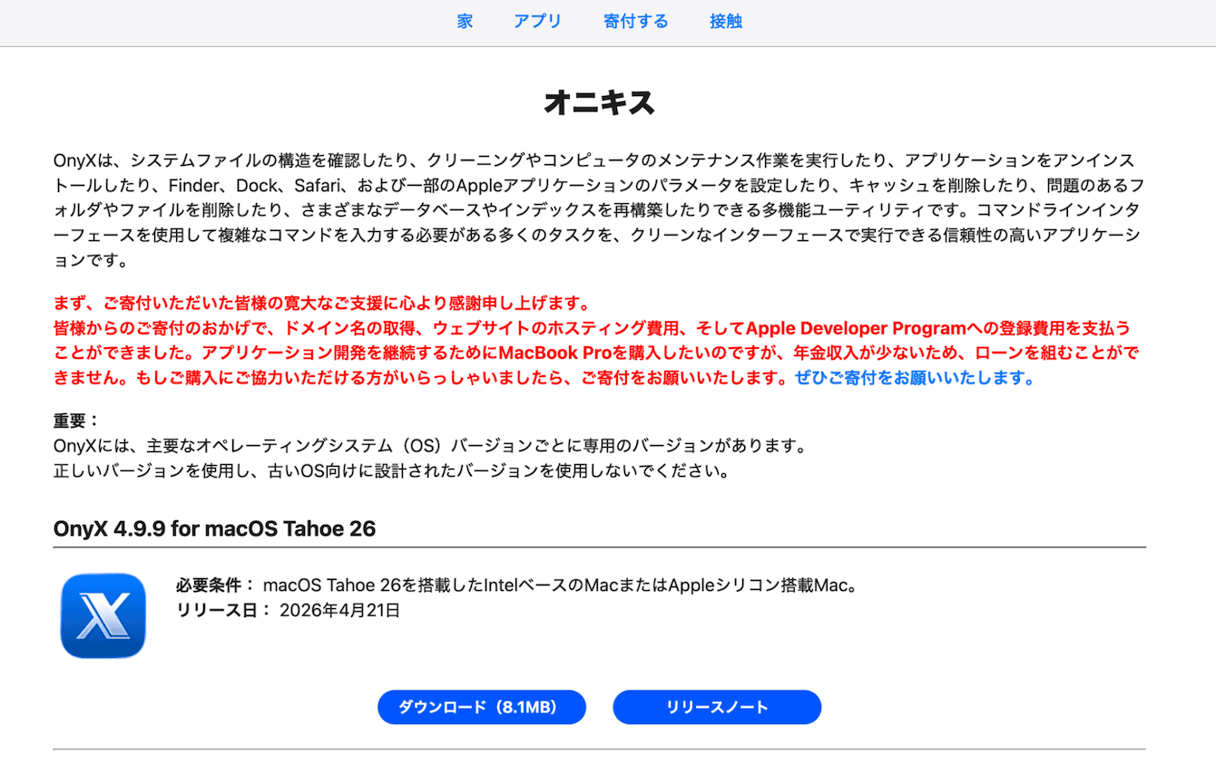The width and height of the screenshot is (1216, 784).
Task: Click the line 正しいバージョンを使用し
Action: tap(391, 470)
